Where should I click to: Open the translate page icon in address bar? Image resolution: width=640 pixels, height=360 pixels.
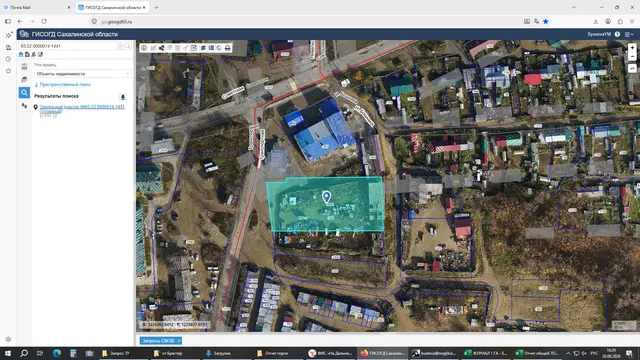(536, 21)
